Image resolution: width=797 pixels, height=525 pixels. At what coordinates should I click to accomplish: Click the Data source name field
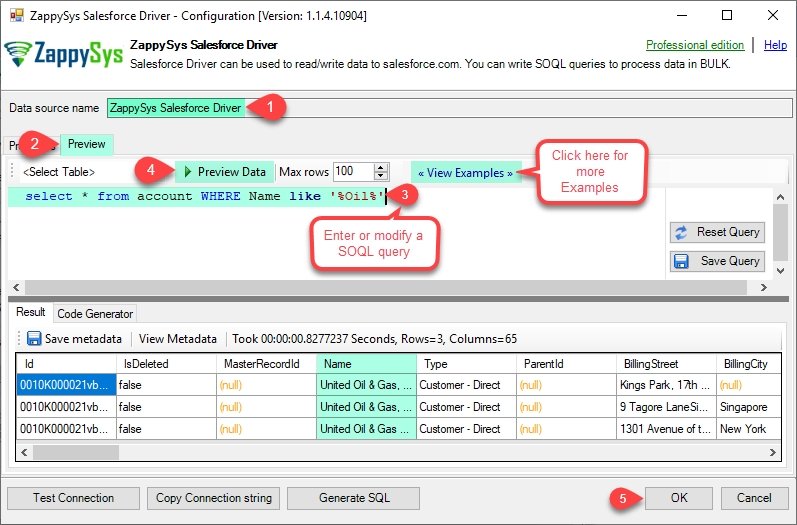coord(449,108)
